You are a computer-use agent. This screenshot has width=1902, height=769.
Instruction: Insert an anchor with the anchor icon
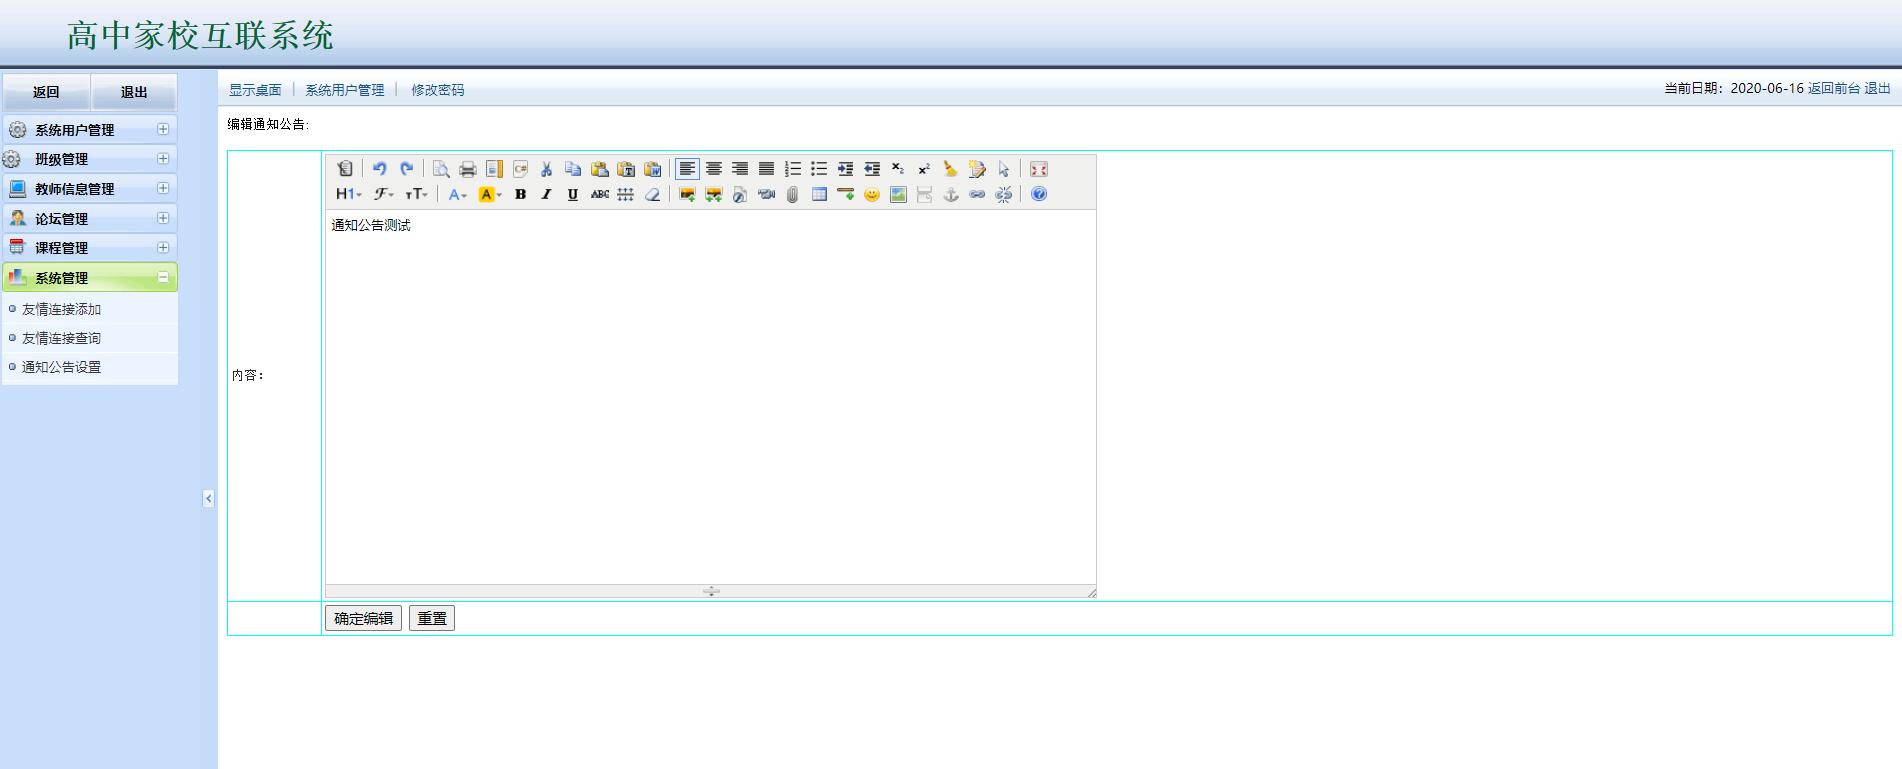coord(951,194)
